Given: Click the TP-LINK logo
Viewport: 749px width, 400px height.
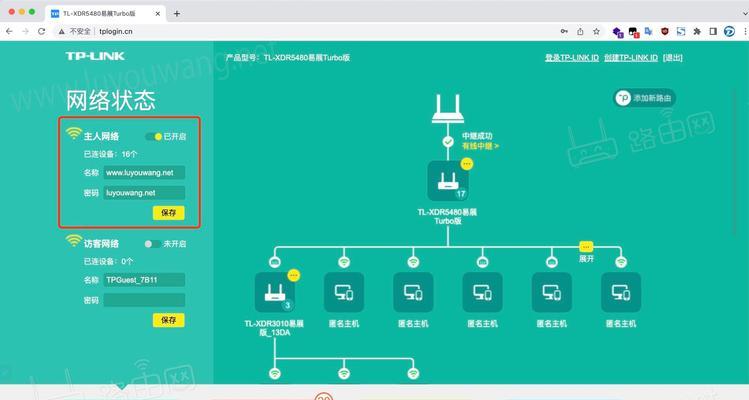Looking at the screenshot, I should tap(95, 56).
